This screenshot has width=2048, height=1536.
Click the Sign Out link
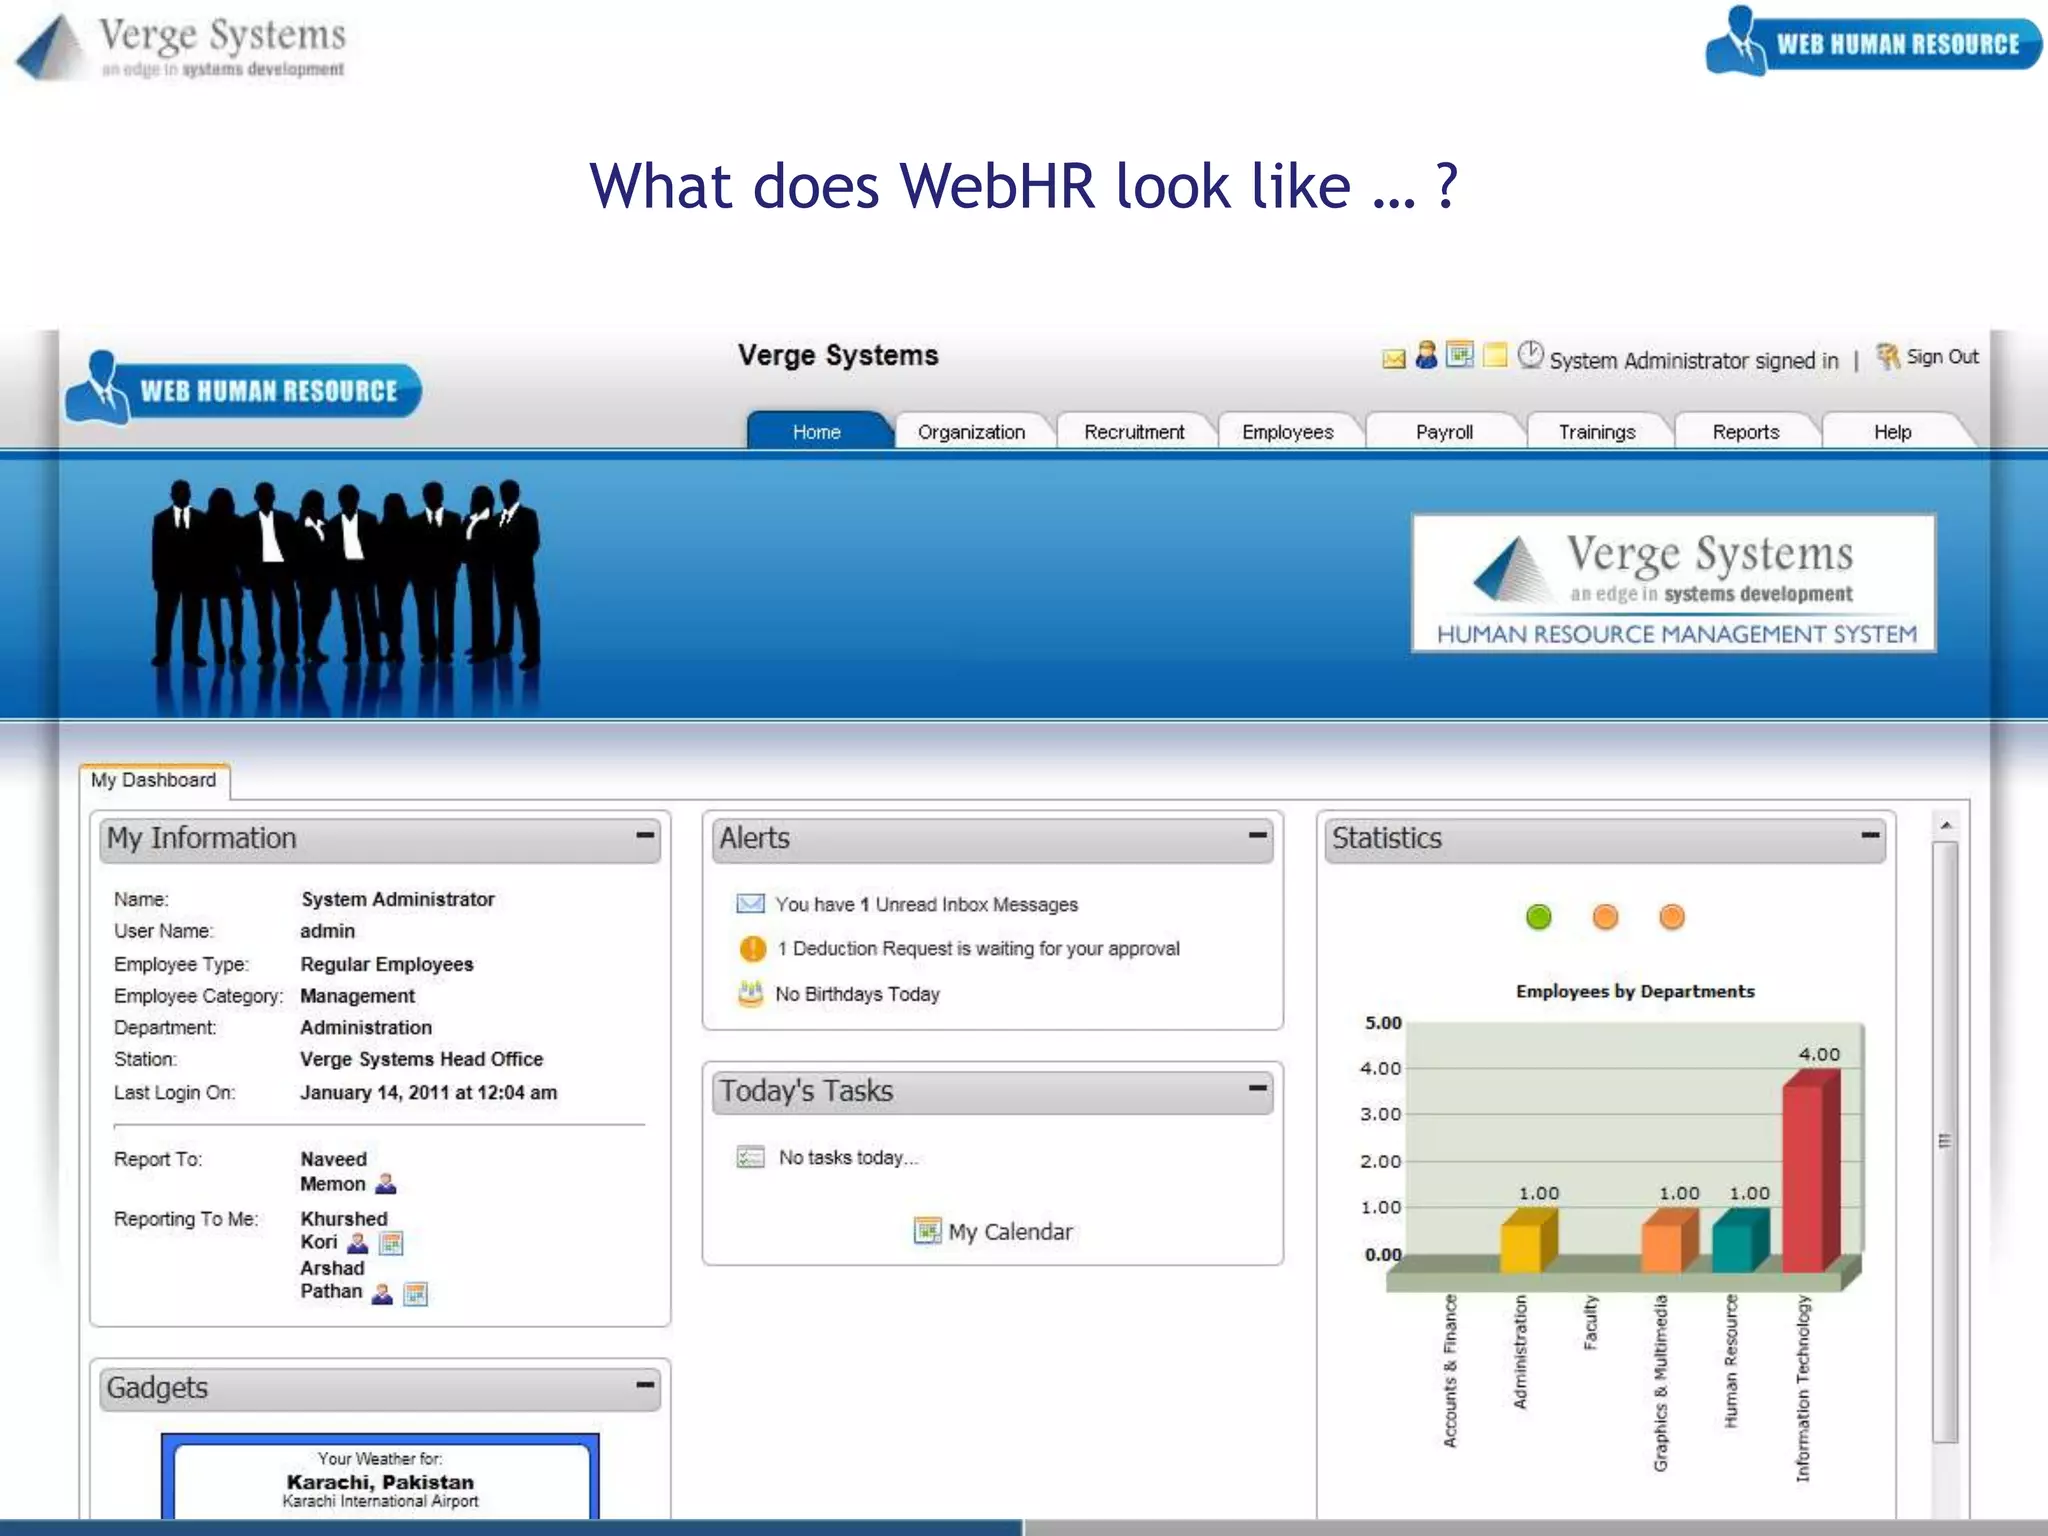(1942, 356)
